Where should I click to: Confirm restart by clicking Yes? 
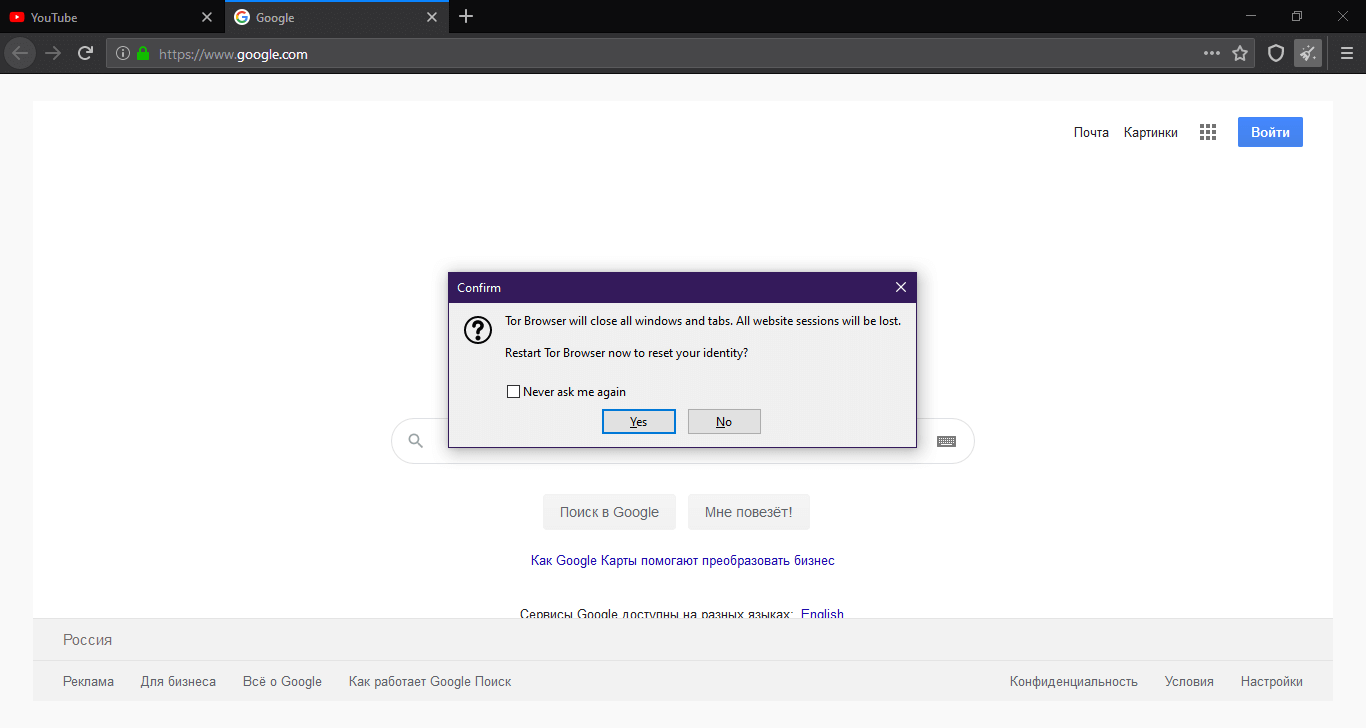[x=639, y=422]
